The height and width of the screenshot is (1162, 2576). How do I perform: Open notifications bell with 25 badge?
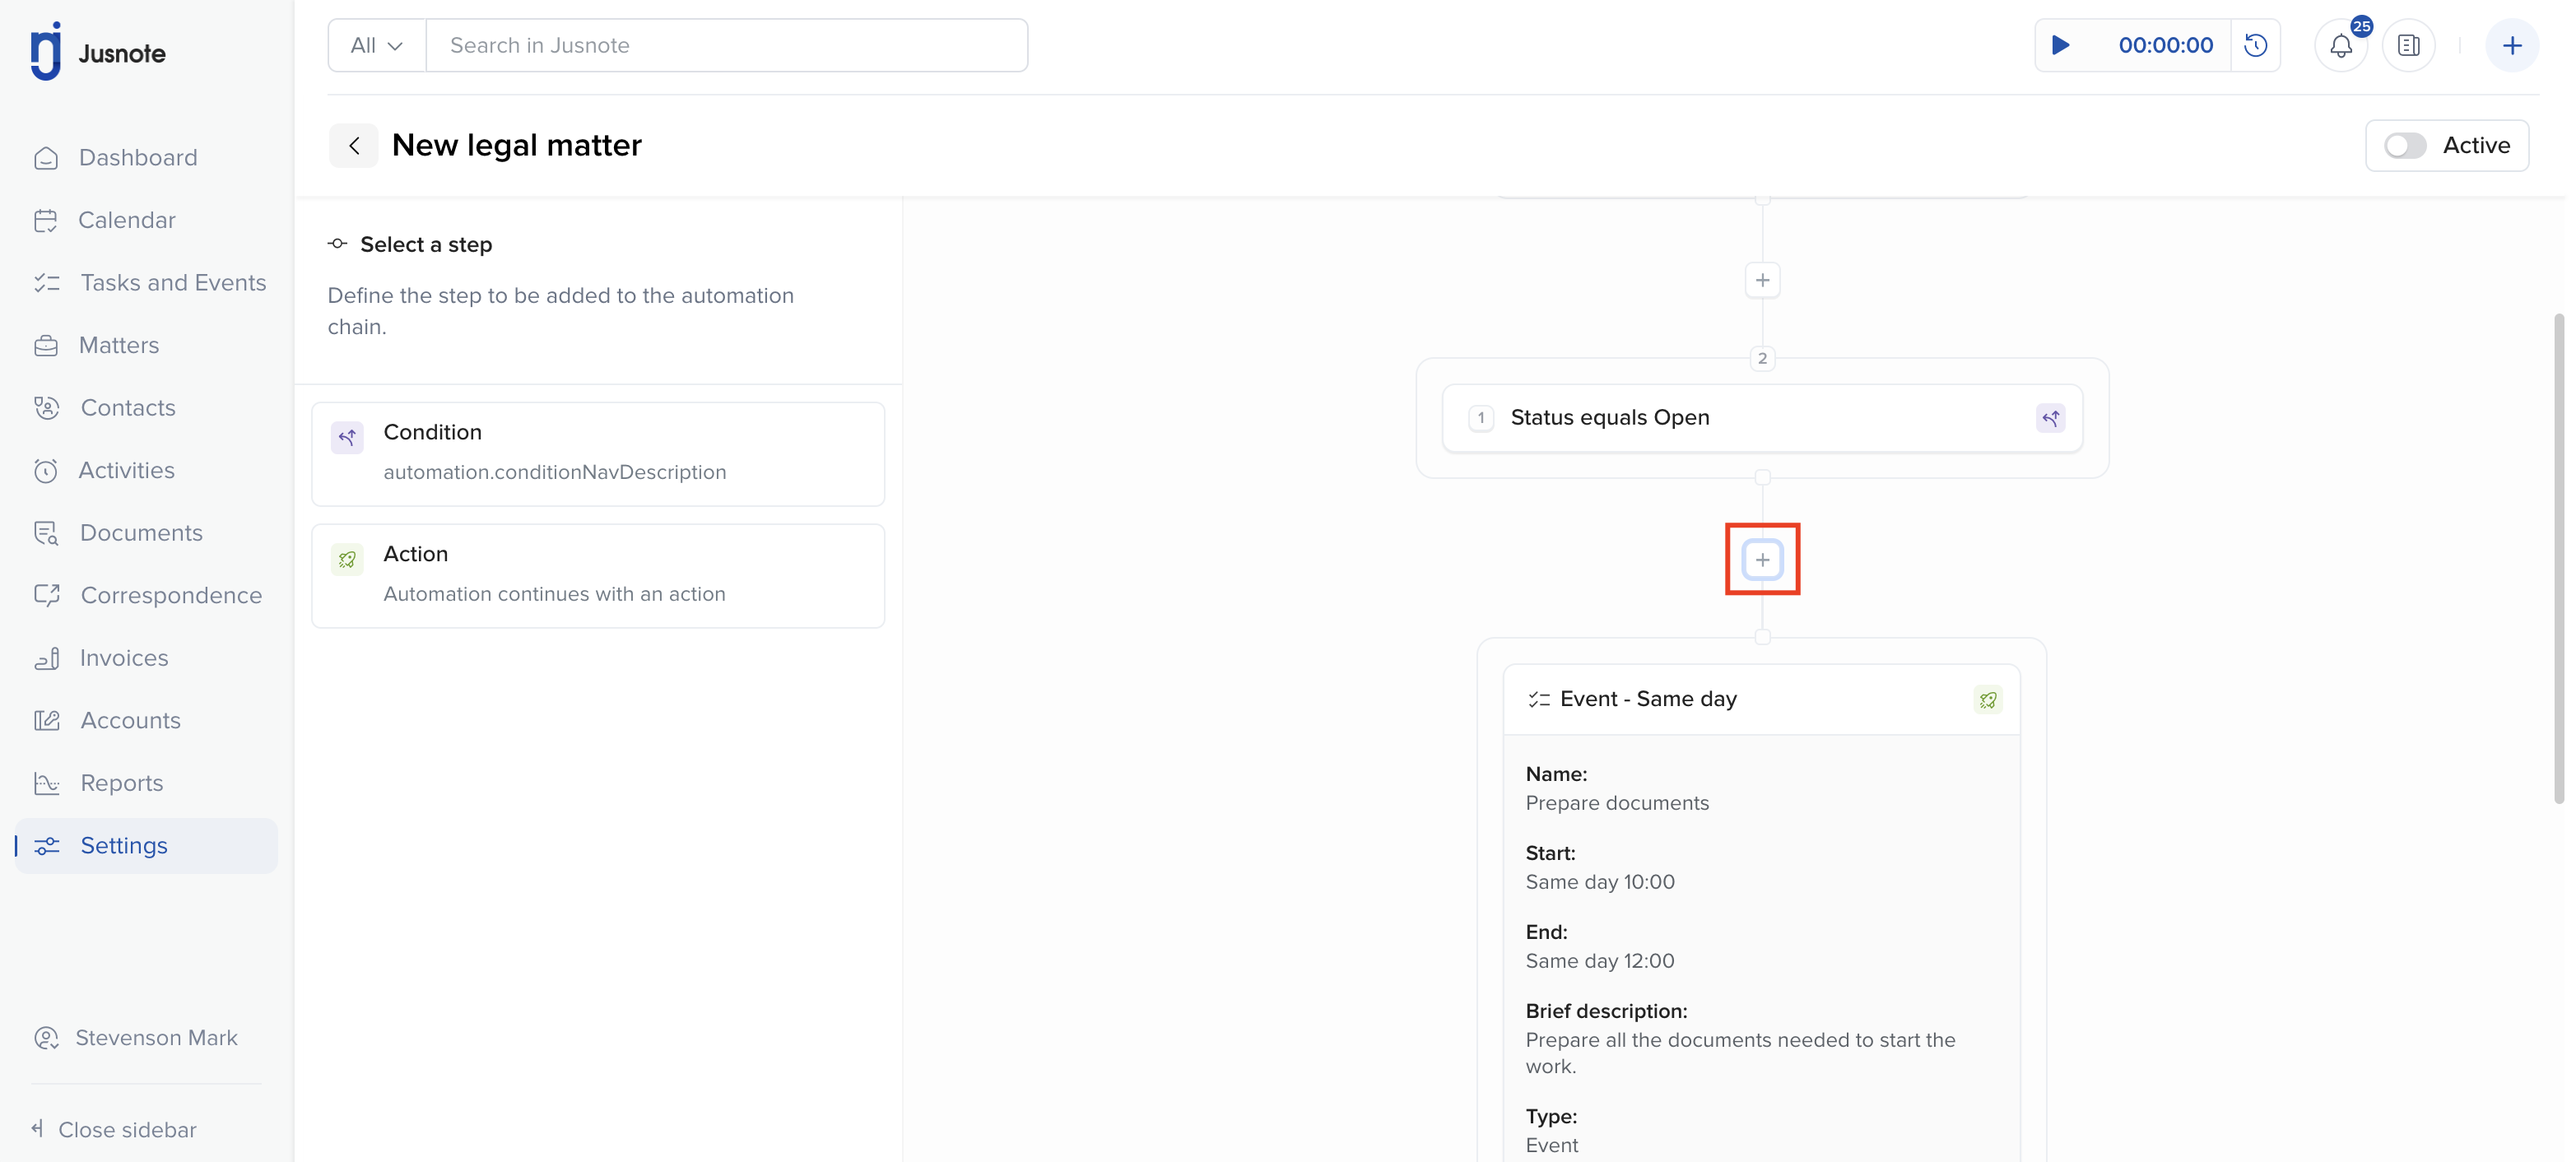tap(2341, 45)
